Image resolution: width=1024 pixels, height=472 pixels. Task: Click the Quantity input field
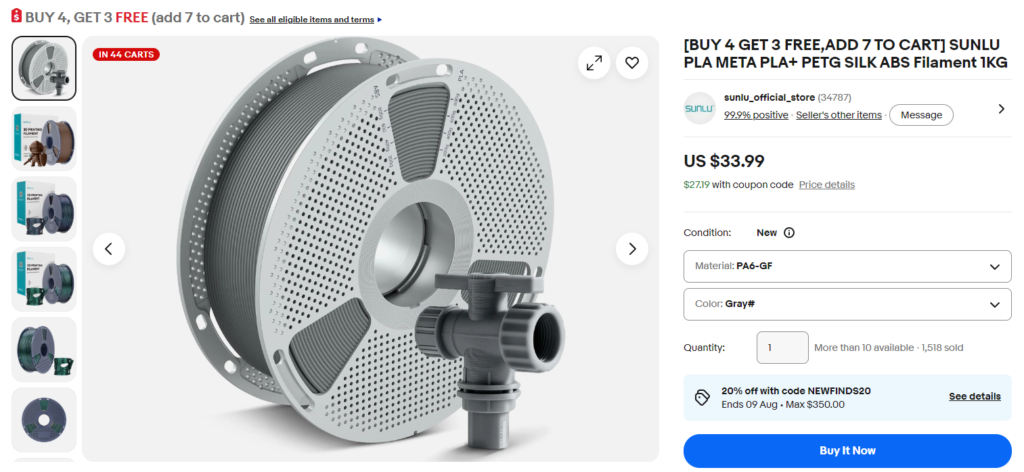tap(782, 347)
